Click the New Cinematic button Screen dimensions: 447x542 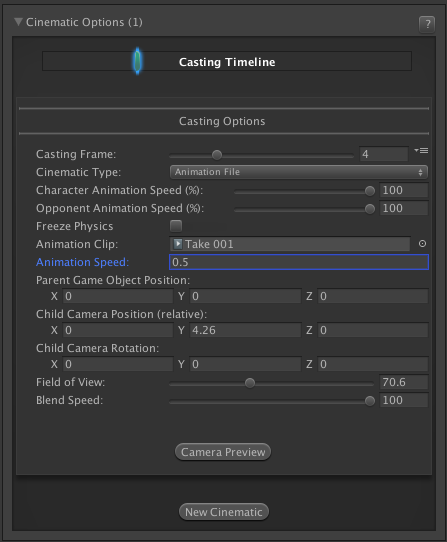click(224, 512)
